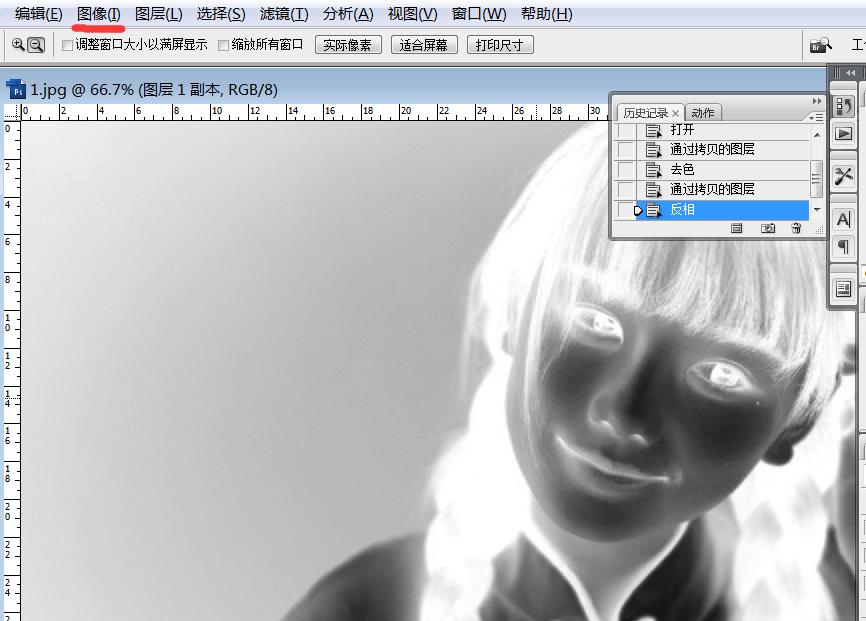Collapse the History panel with double arrows
Viewport: 866px width, 621px height.
[x=817, y=101]
